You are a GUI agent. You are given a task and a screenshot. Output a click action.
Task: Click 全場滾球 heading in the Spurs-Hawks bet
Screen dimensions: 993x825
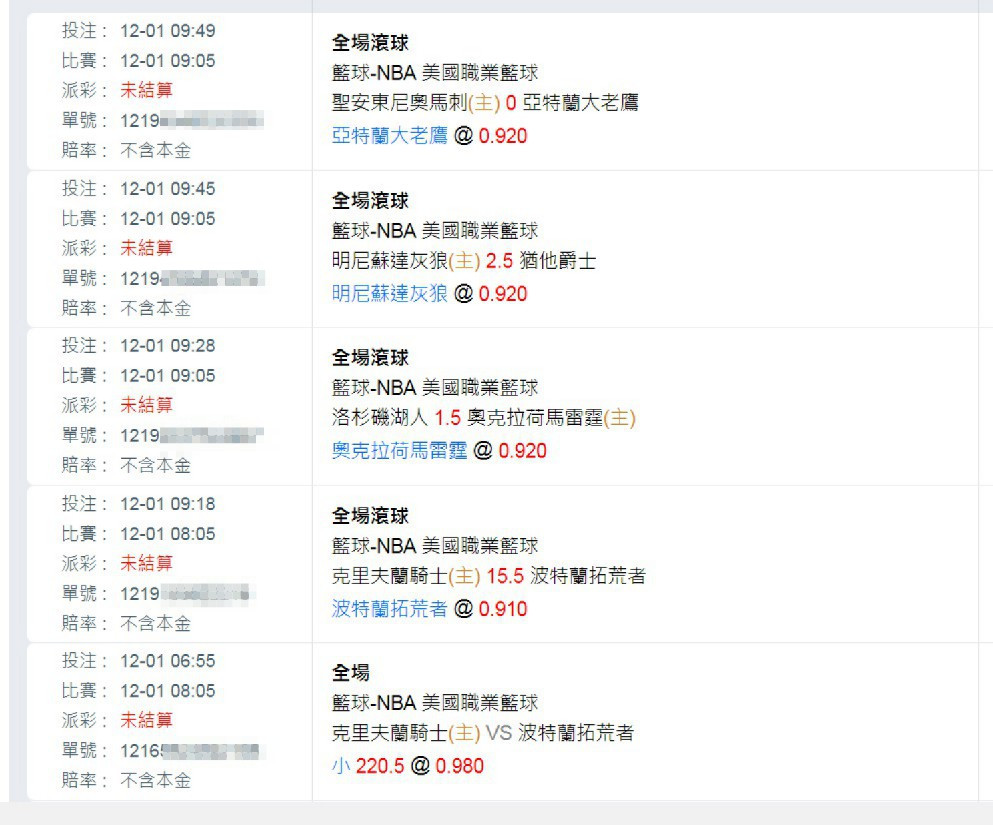pyautogui.click(x=370, y=43)
